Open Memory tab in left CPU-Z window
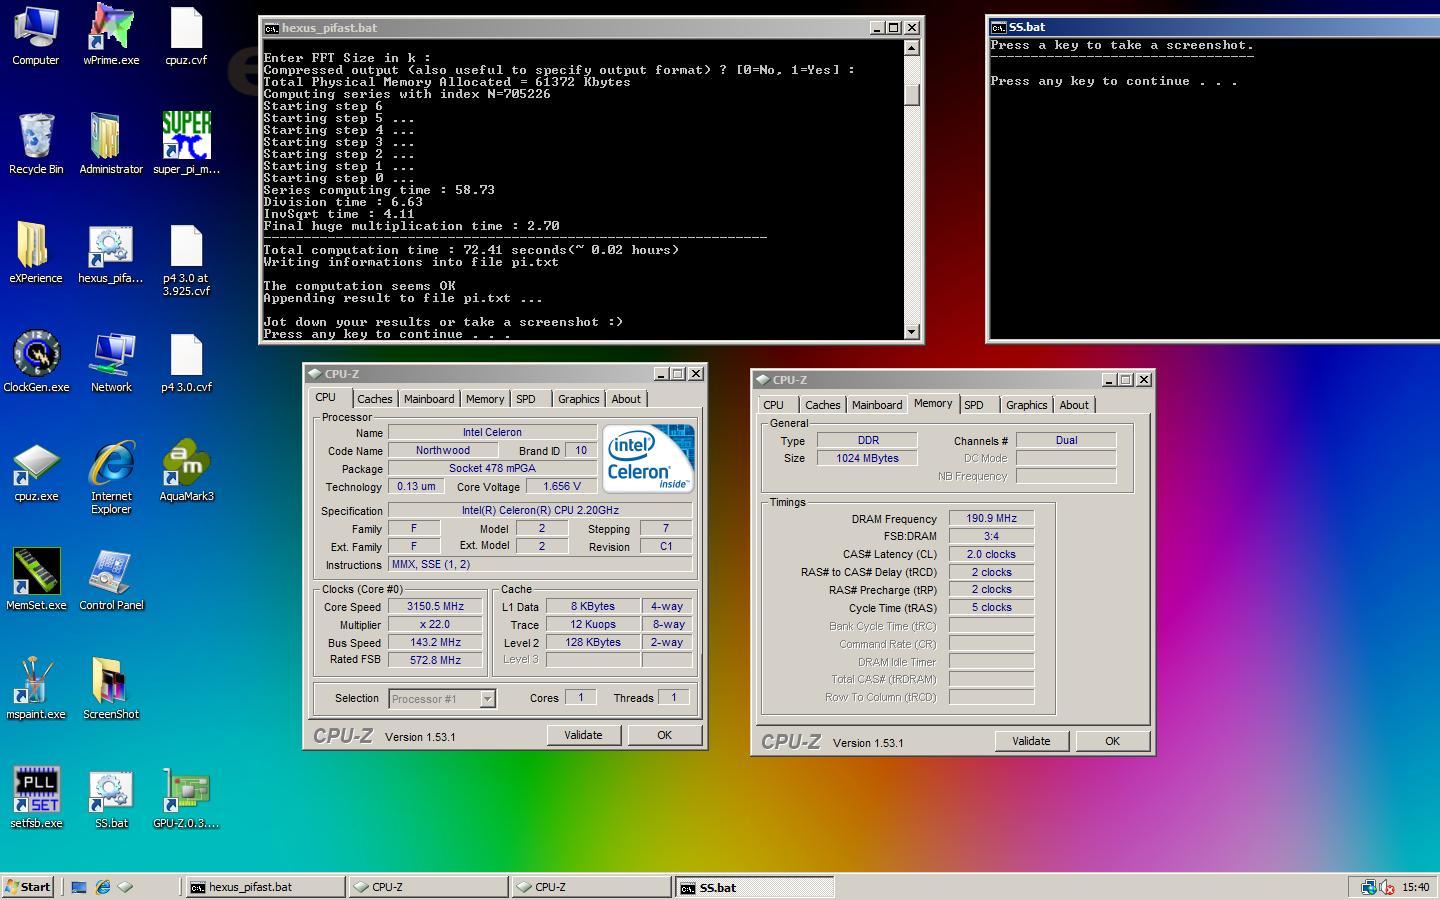The image size is (1440, 900). (x=485, y=399)
